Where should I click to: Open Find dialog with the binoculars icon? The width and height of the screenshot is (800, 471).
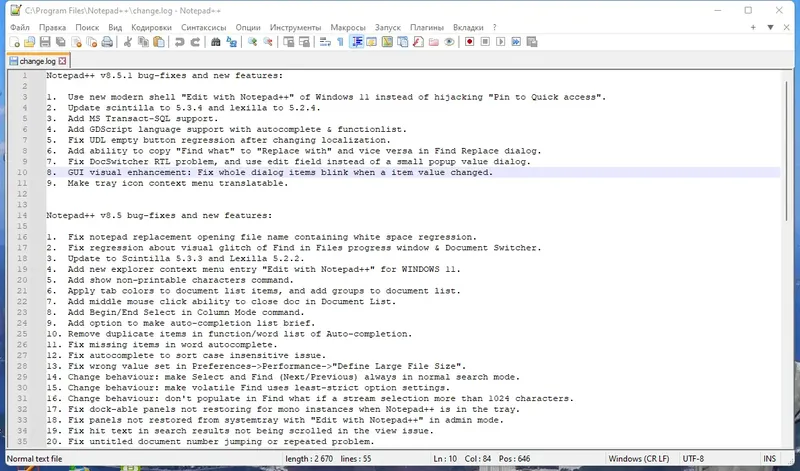point(215,42)
